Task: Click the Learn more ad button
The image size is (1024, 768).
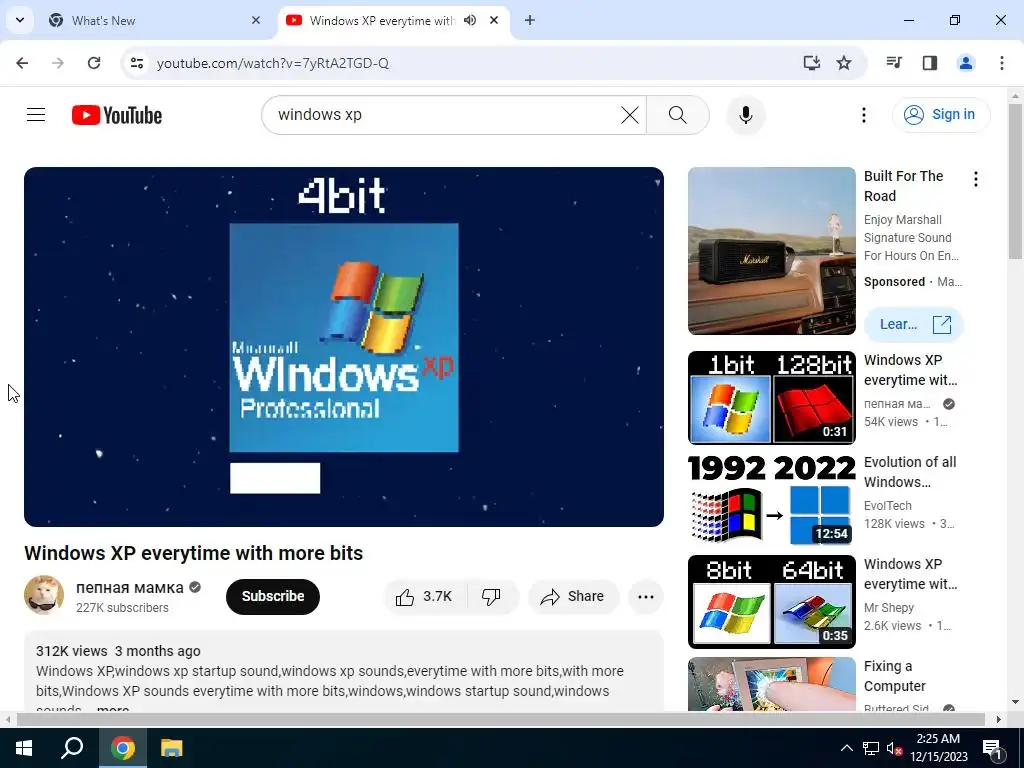Action: point(914,325)
